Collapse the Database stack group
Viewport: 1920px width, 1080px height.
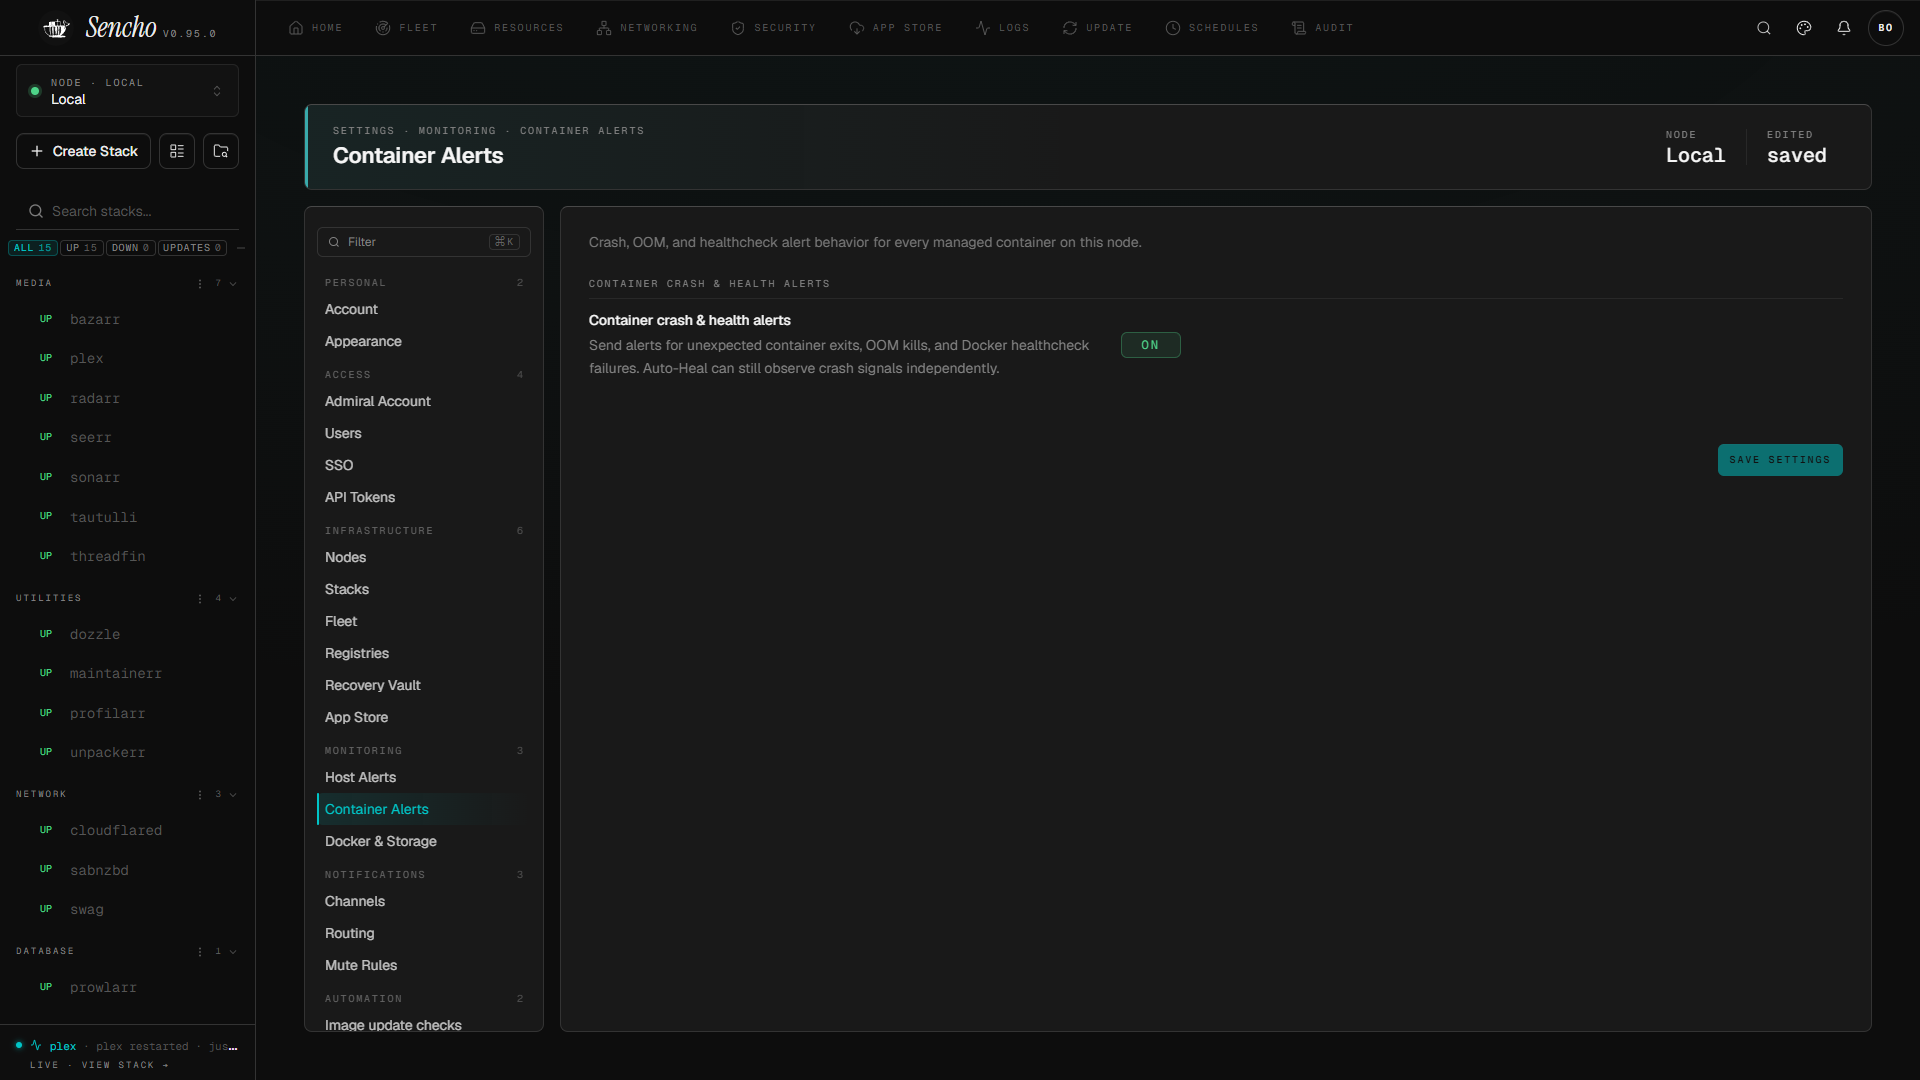pyautogui.click(x=233, y=952)
